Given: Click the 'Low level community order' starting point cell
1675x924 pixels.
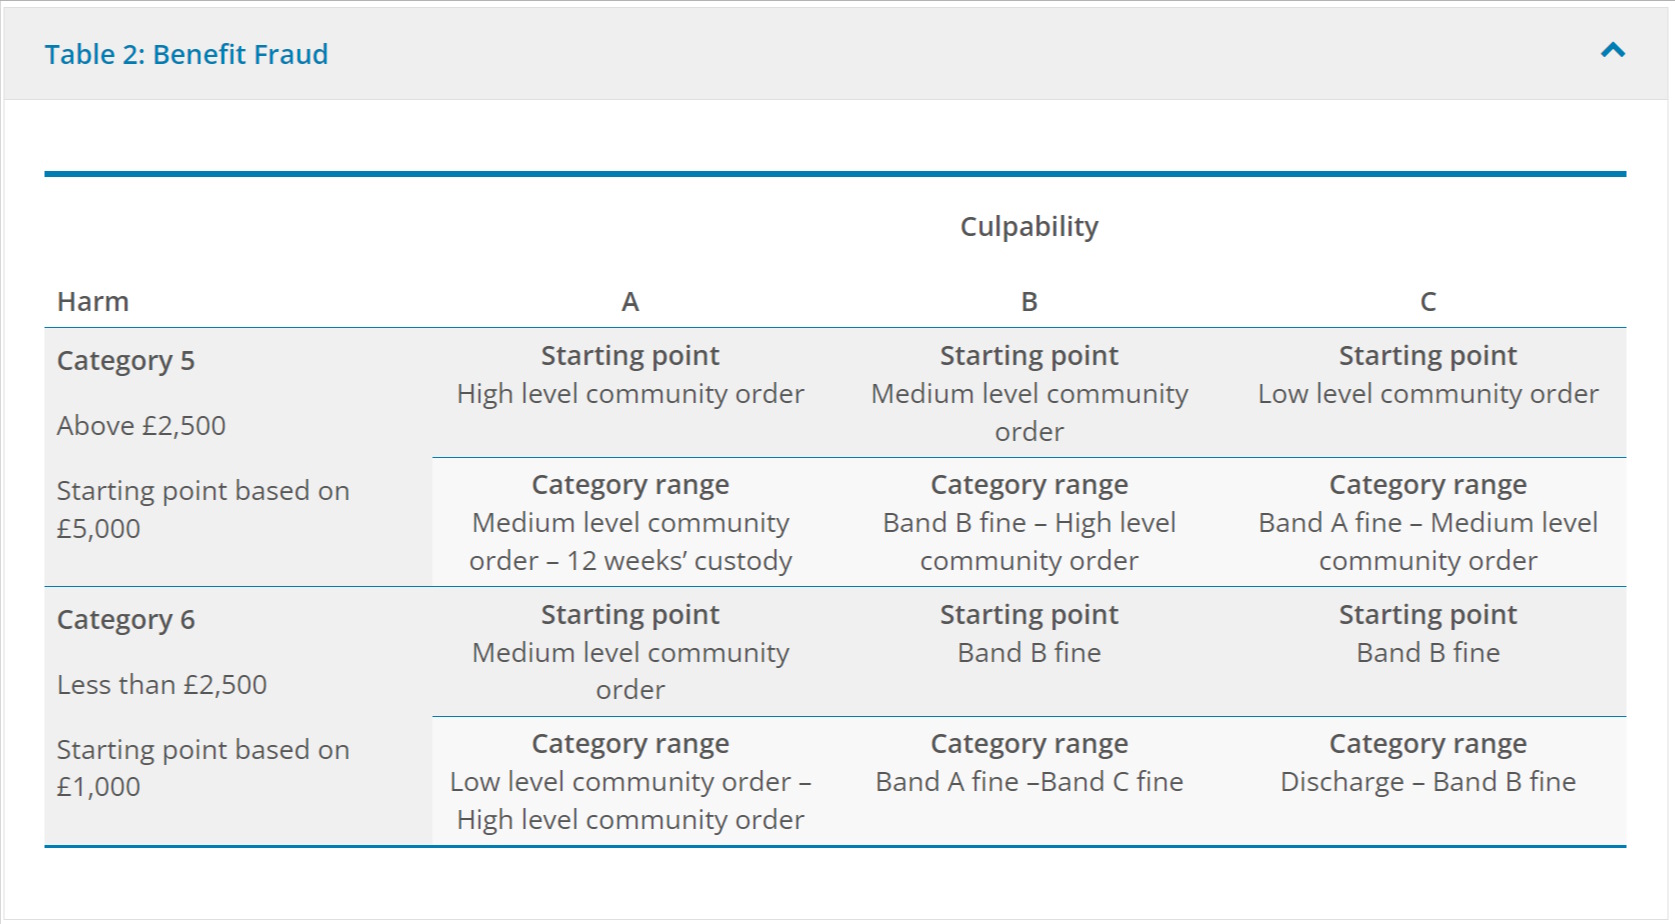Looking at the screenshot, I should 1427,394.
